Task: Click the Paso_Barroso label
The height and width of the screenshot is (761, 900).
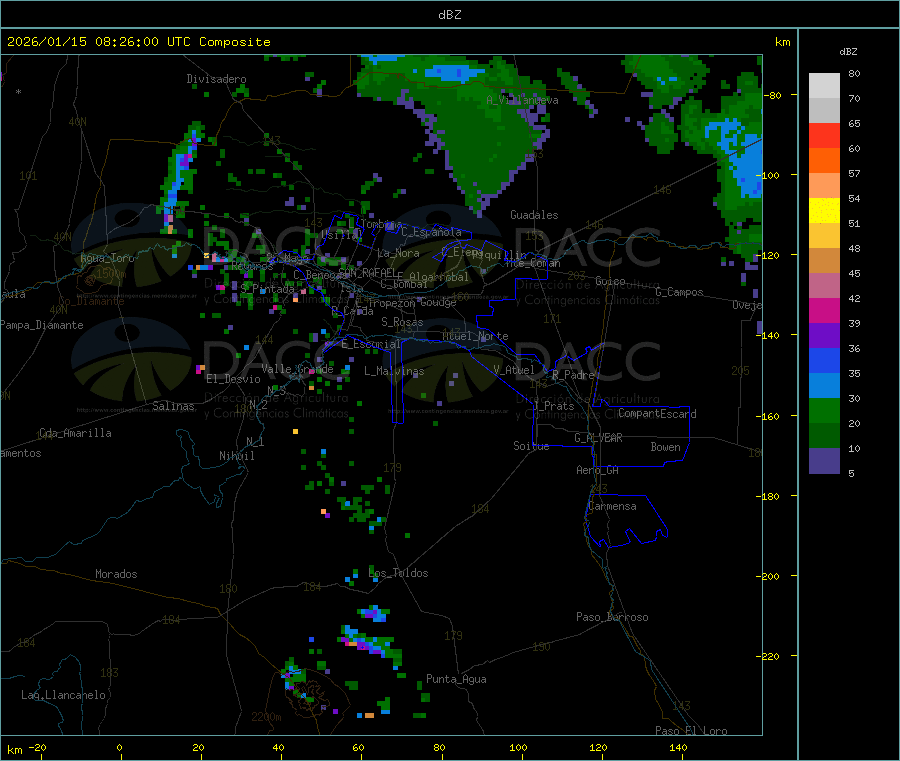Action: coord(612,618)
